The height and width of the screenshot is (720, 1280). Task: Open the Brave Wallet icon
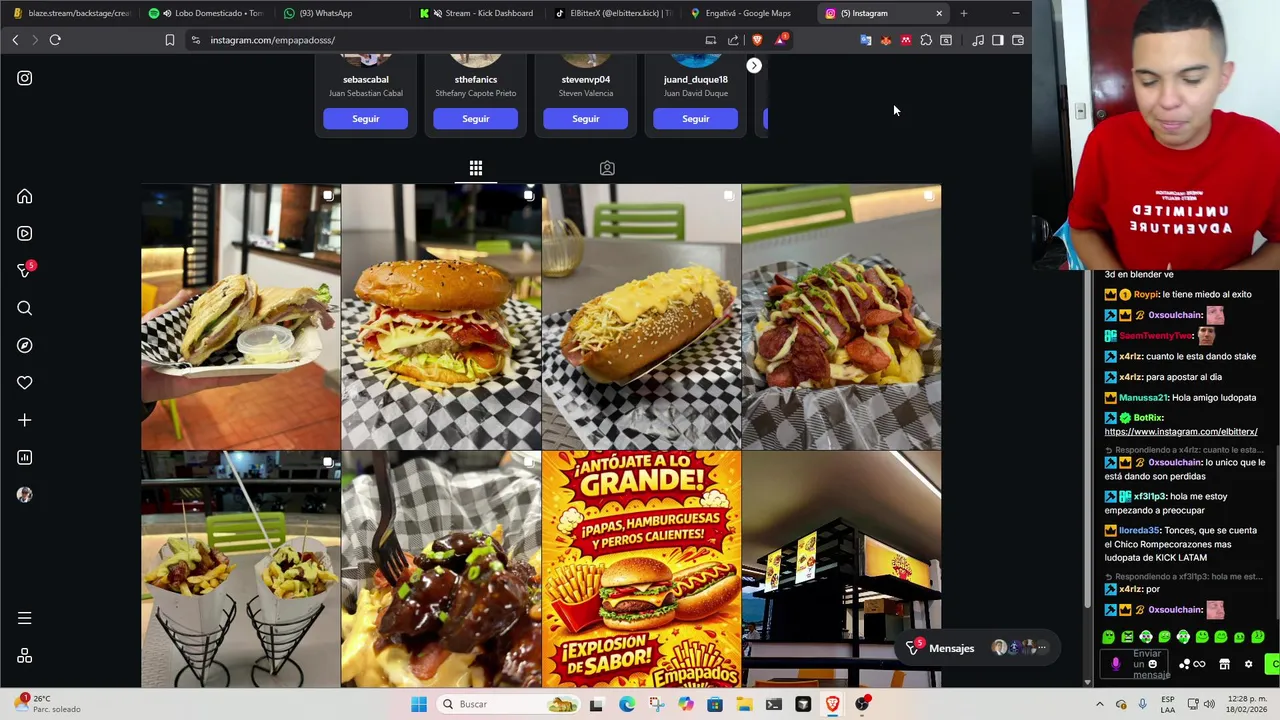(1018, 40)
